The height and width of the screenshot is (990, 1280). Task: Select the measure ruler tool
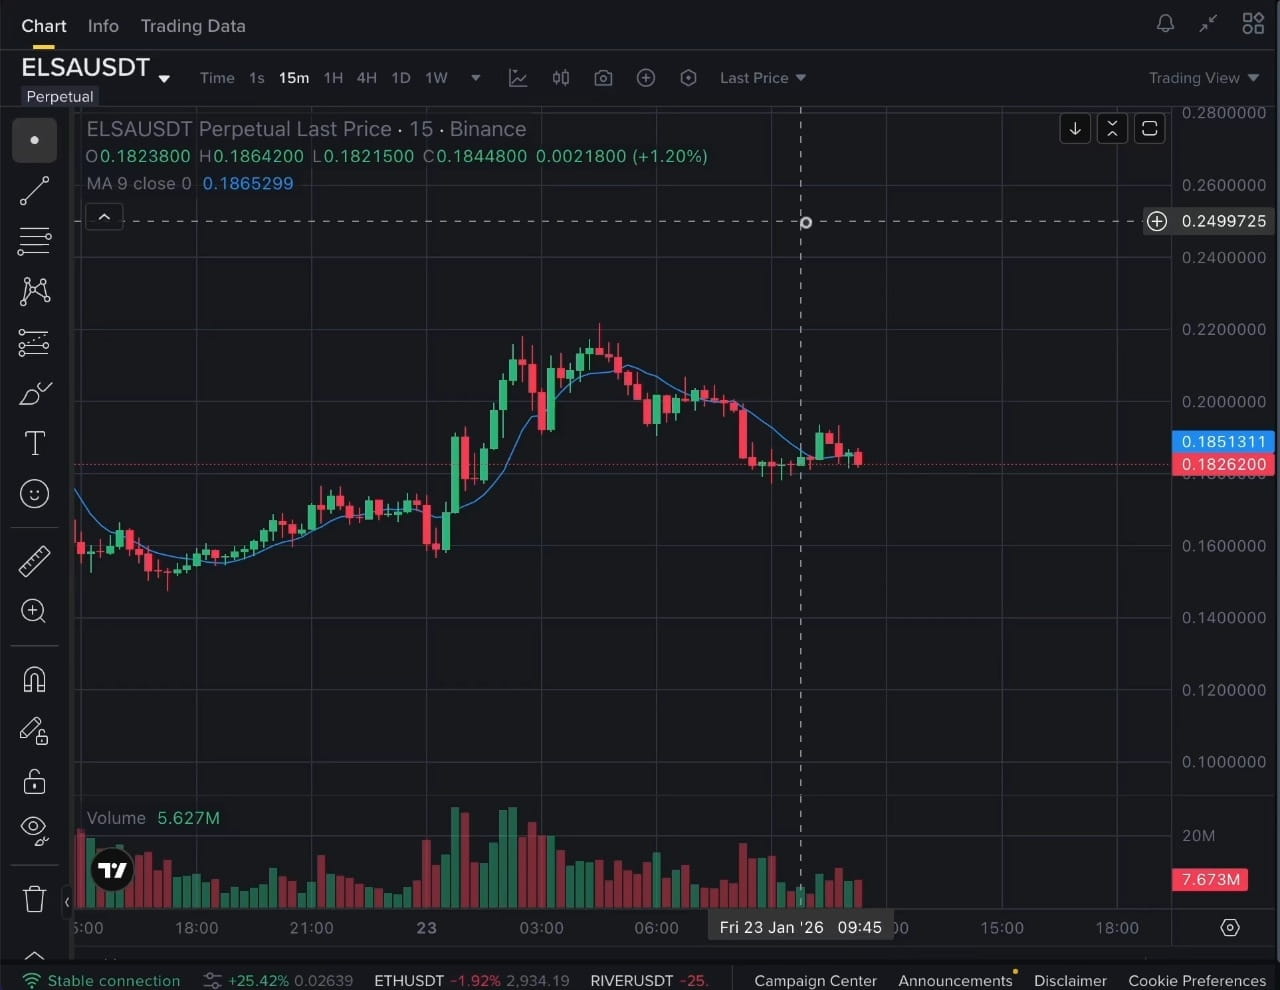(34, 561)
